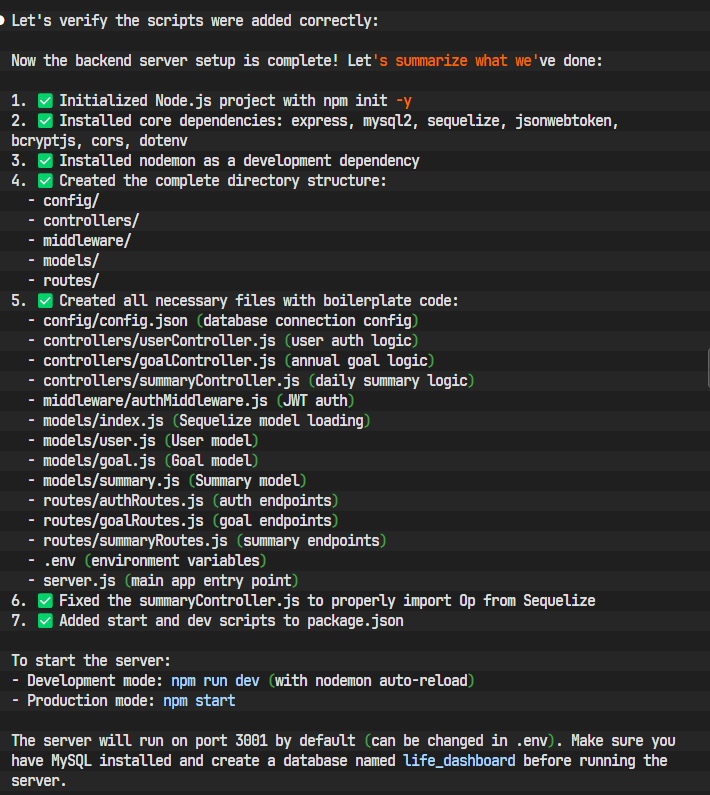
Task: Click the "models/goal.js" file path
Action: click(99, 461)
